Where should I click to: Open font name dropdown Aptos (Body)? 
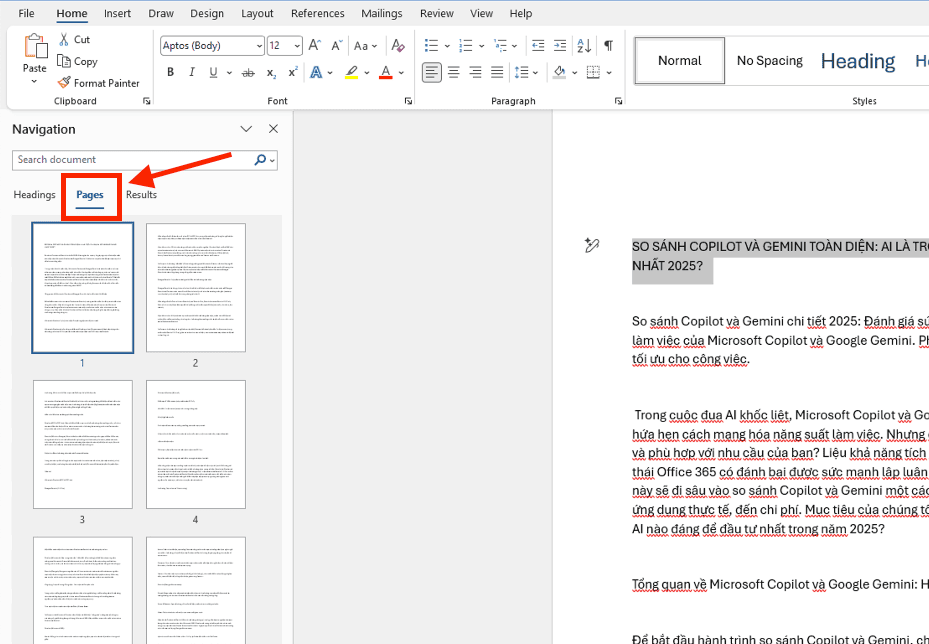[260, 46]
